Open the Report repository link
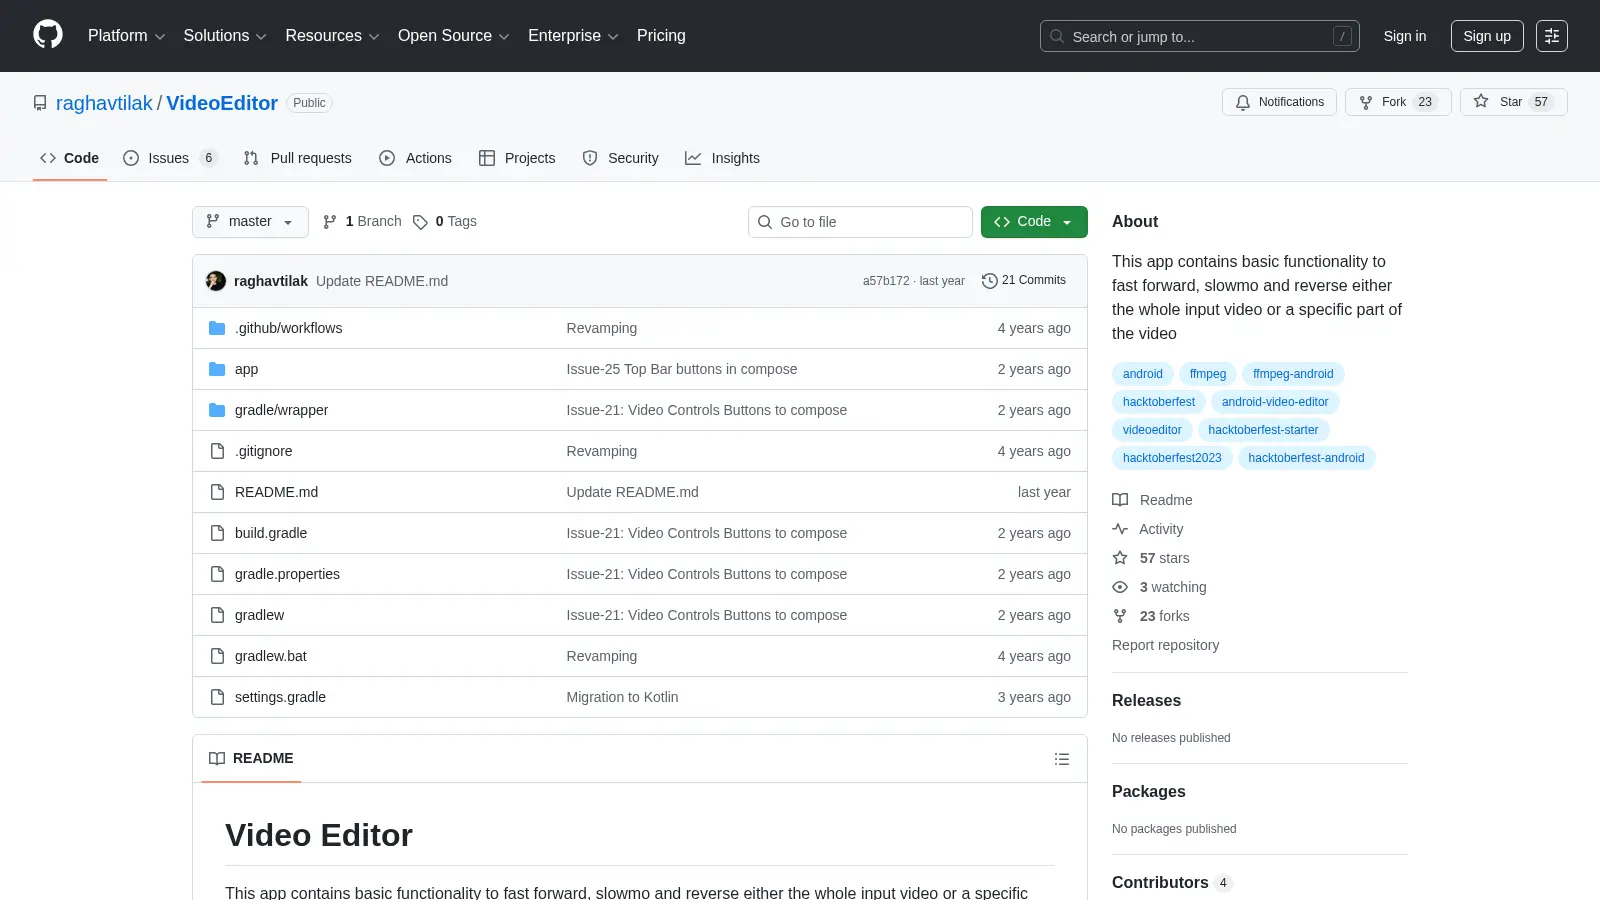1600x900 pixels. pos(1166,645)
